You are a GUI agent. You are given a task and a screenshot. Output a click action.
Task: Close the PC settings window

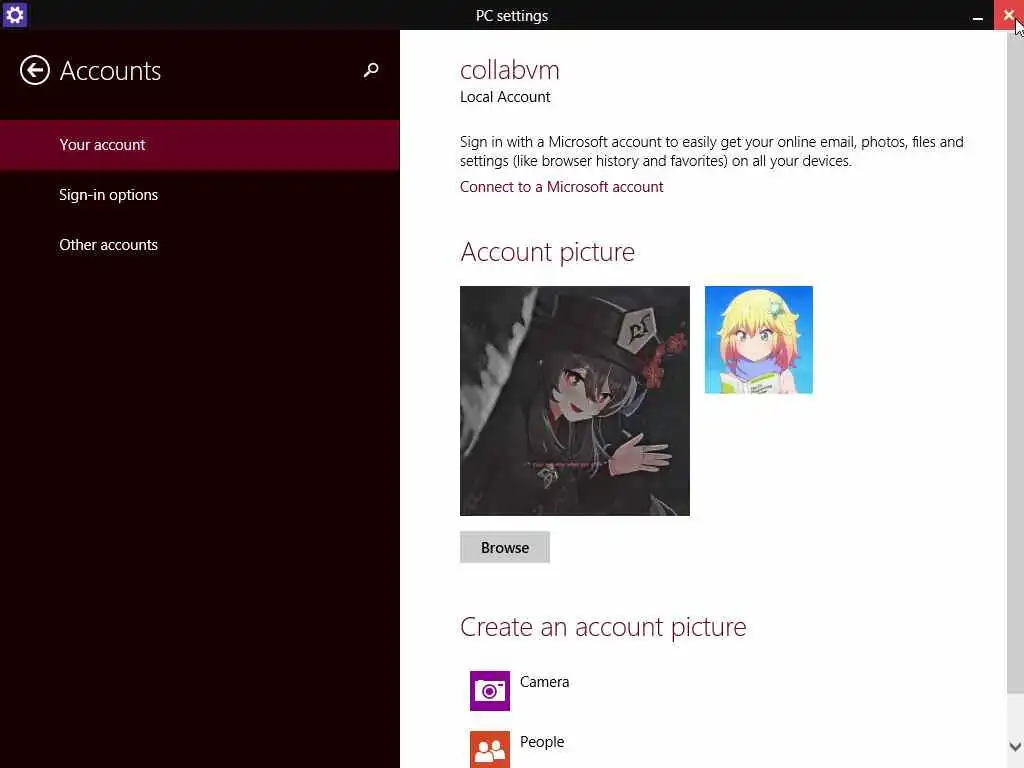click(x=1008, y=14)
